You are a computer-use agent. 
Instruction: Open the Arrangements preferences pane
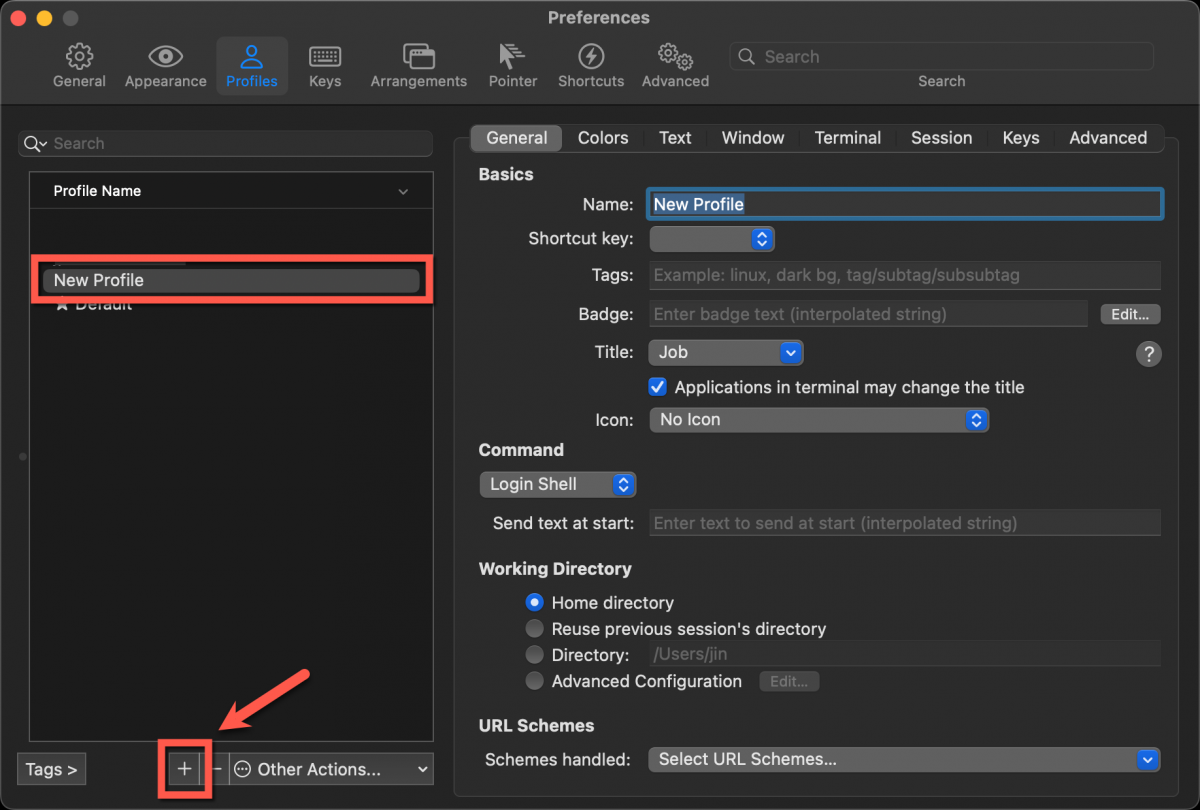coord(418,66)
